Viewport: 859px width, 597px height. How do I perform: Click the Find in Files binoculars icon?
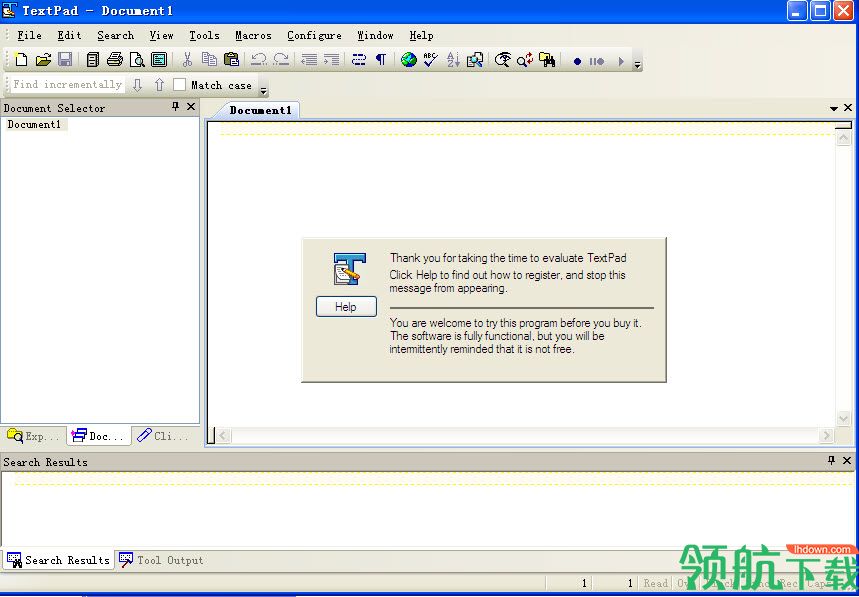[x=547, y=60]
